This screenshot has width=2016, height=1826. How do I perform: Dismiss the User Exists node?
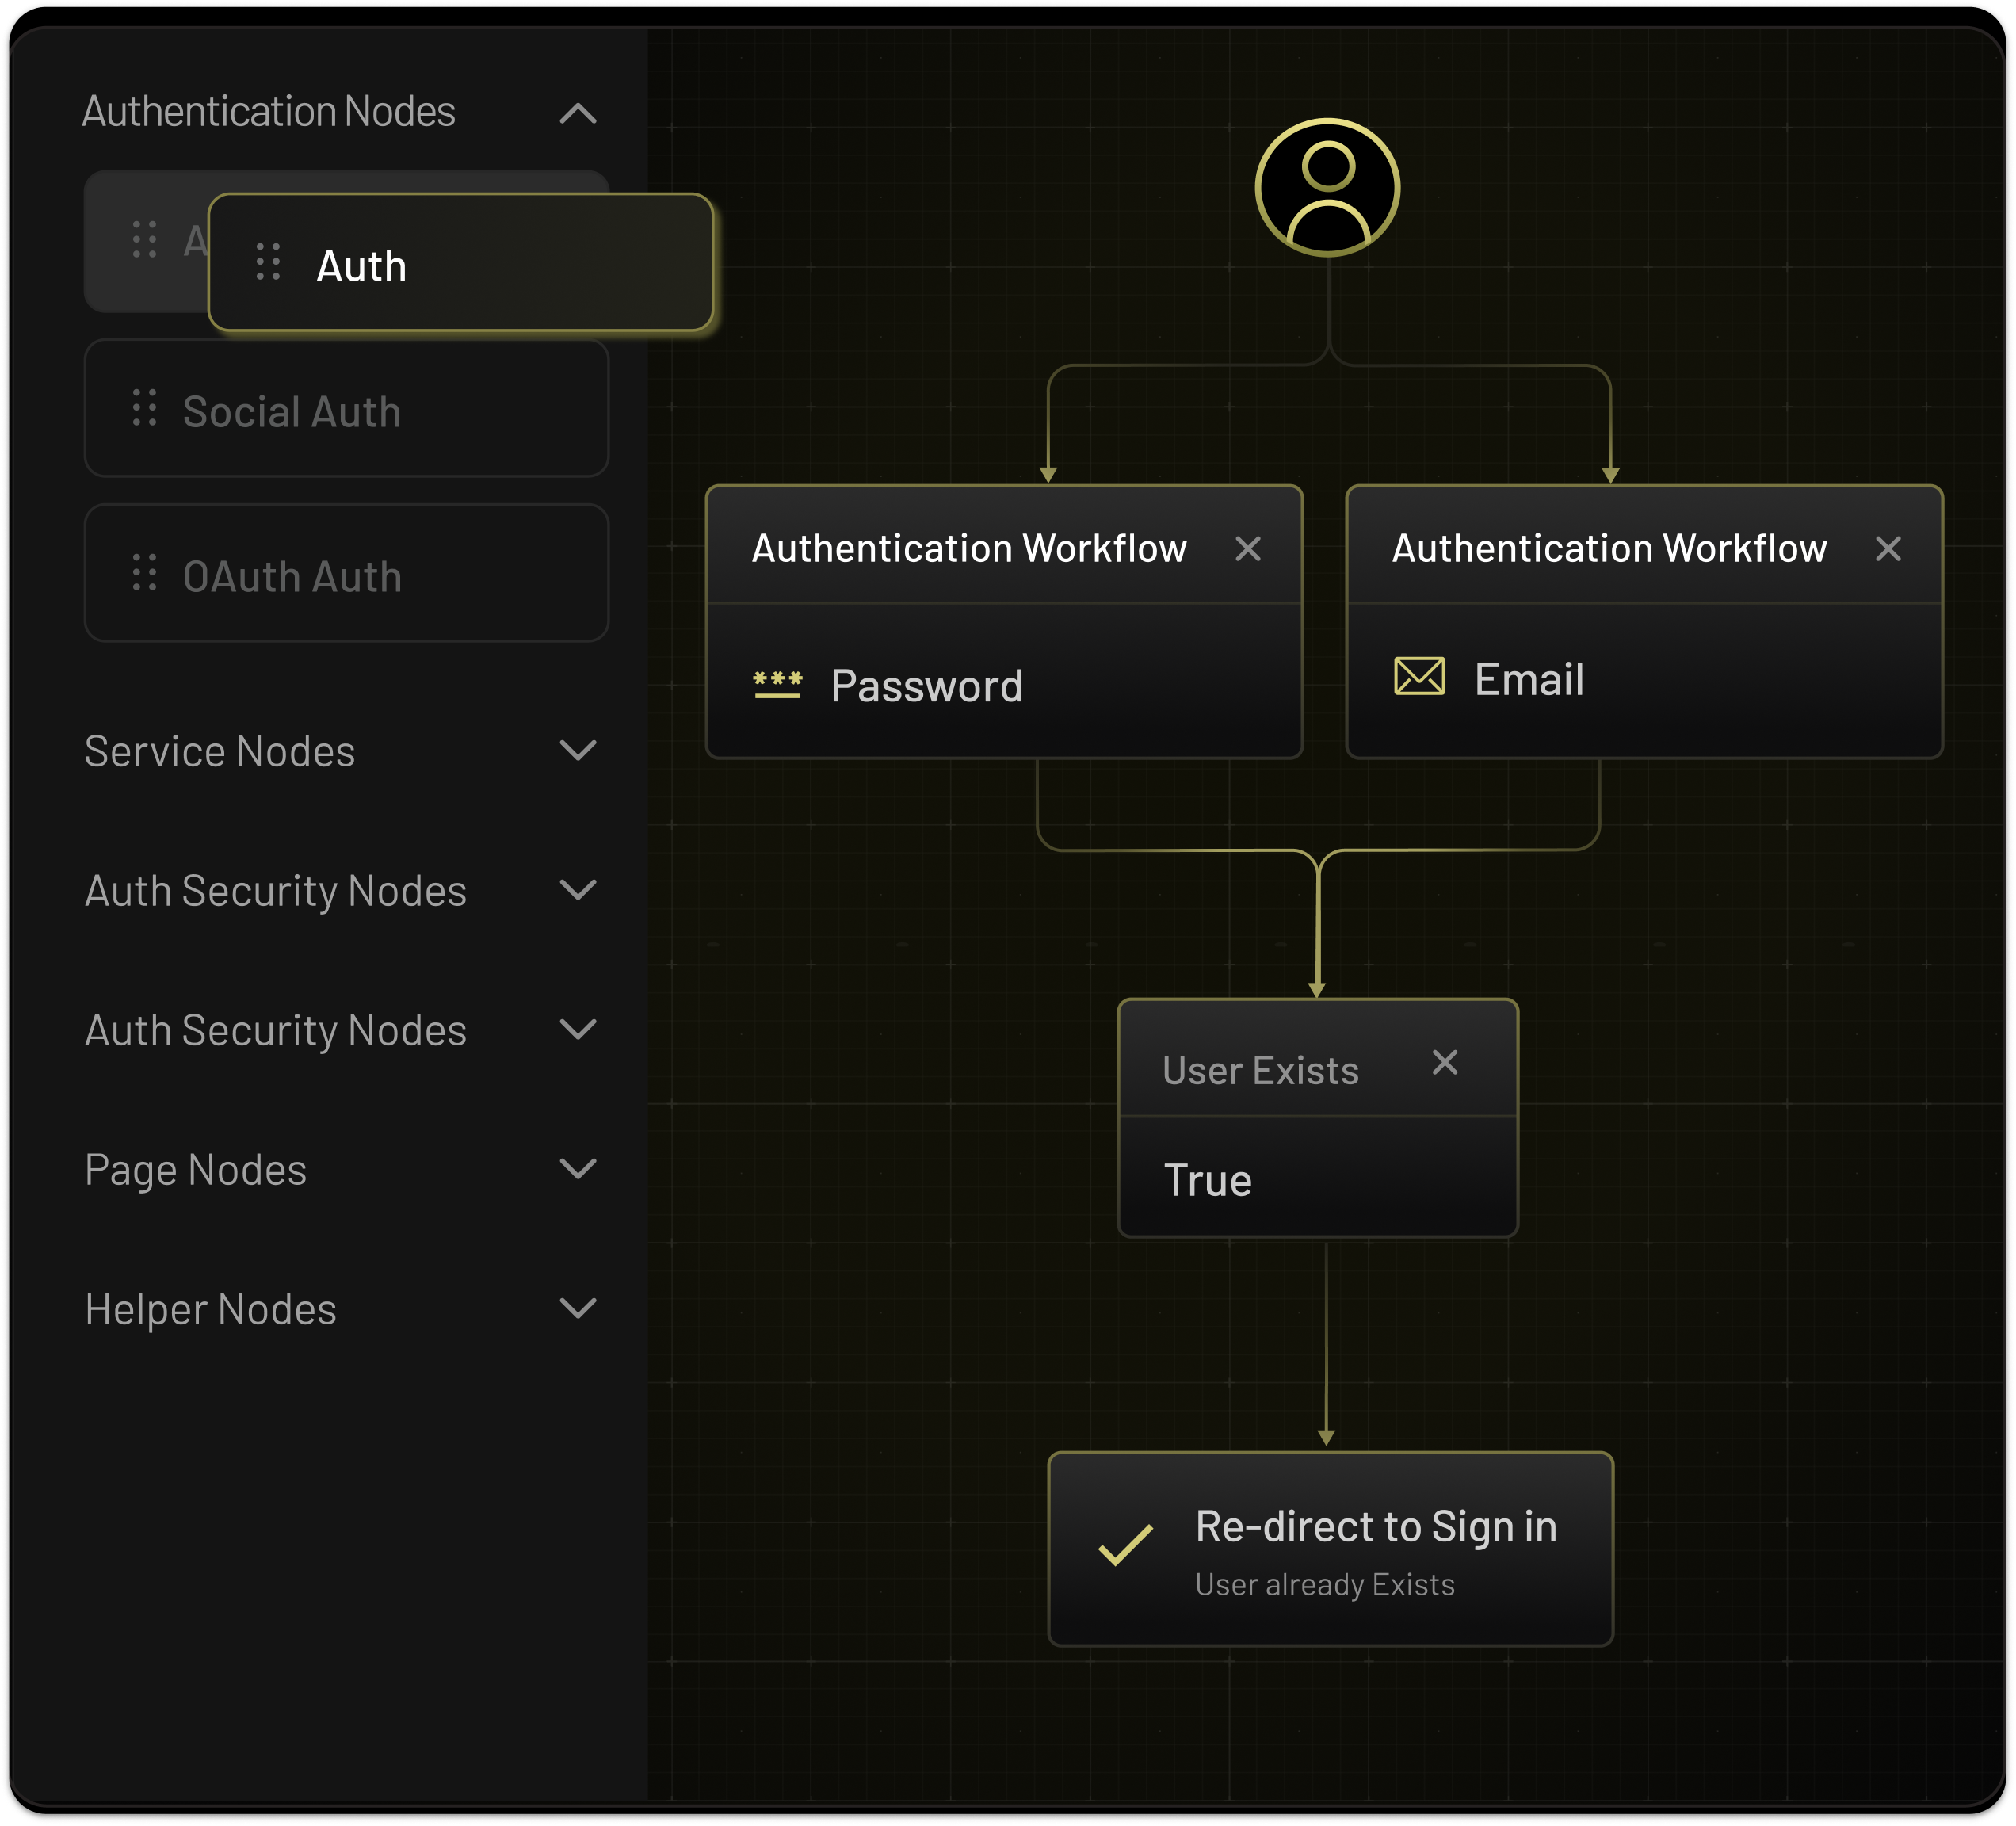[x=1445, y=1062]
